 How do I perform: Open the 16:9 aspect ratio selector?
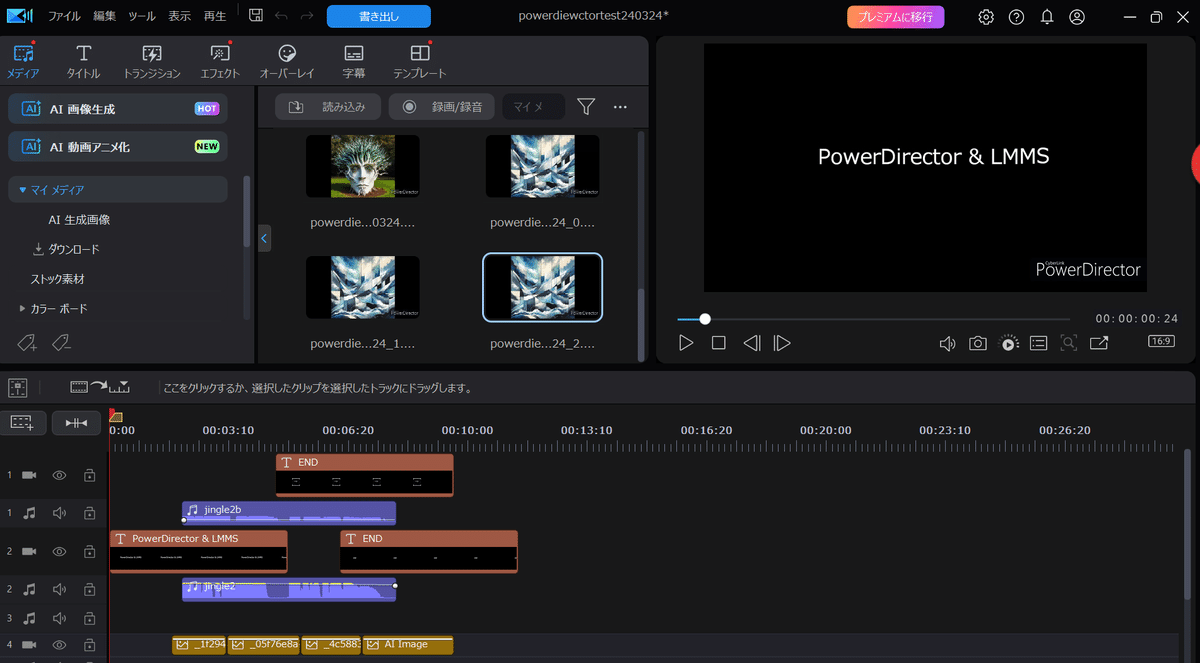(1161, 342)
